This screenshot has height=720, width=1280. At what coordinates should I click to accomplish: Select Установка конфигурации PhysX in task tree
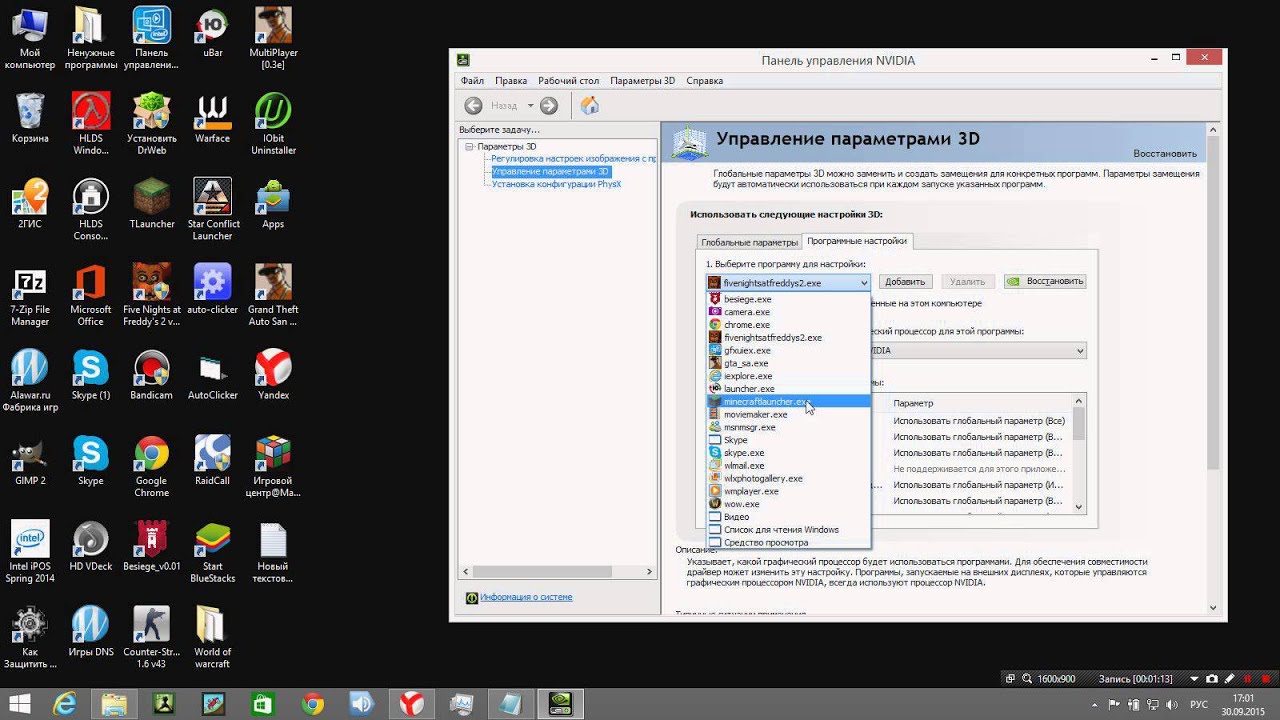click(x=556, y=184)
